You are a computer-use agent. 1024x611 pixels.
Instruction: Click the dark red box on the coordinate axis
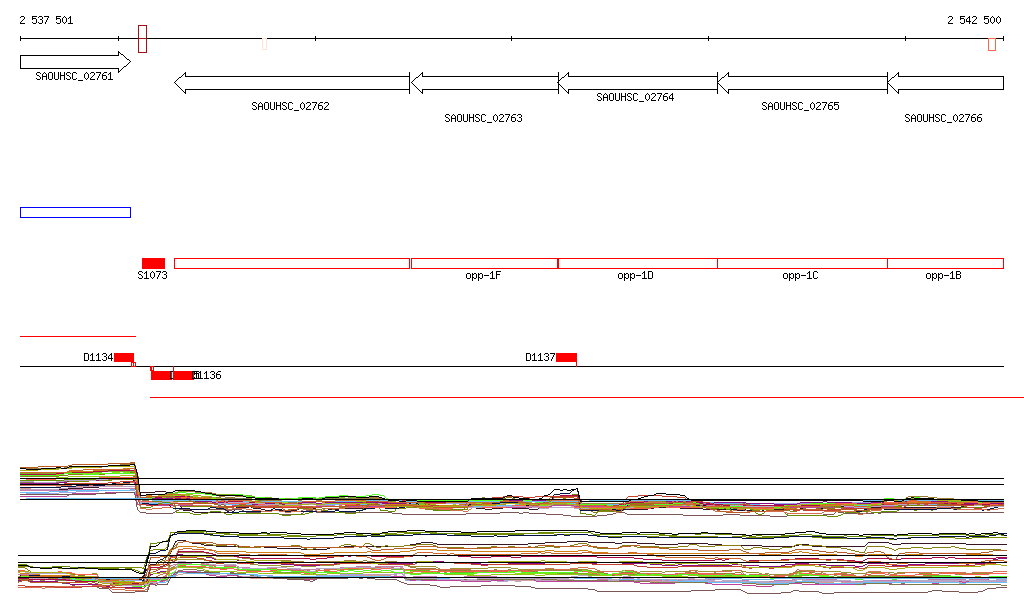point(142,39)
